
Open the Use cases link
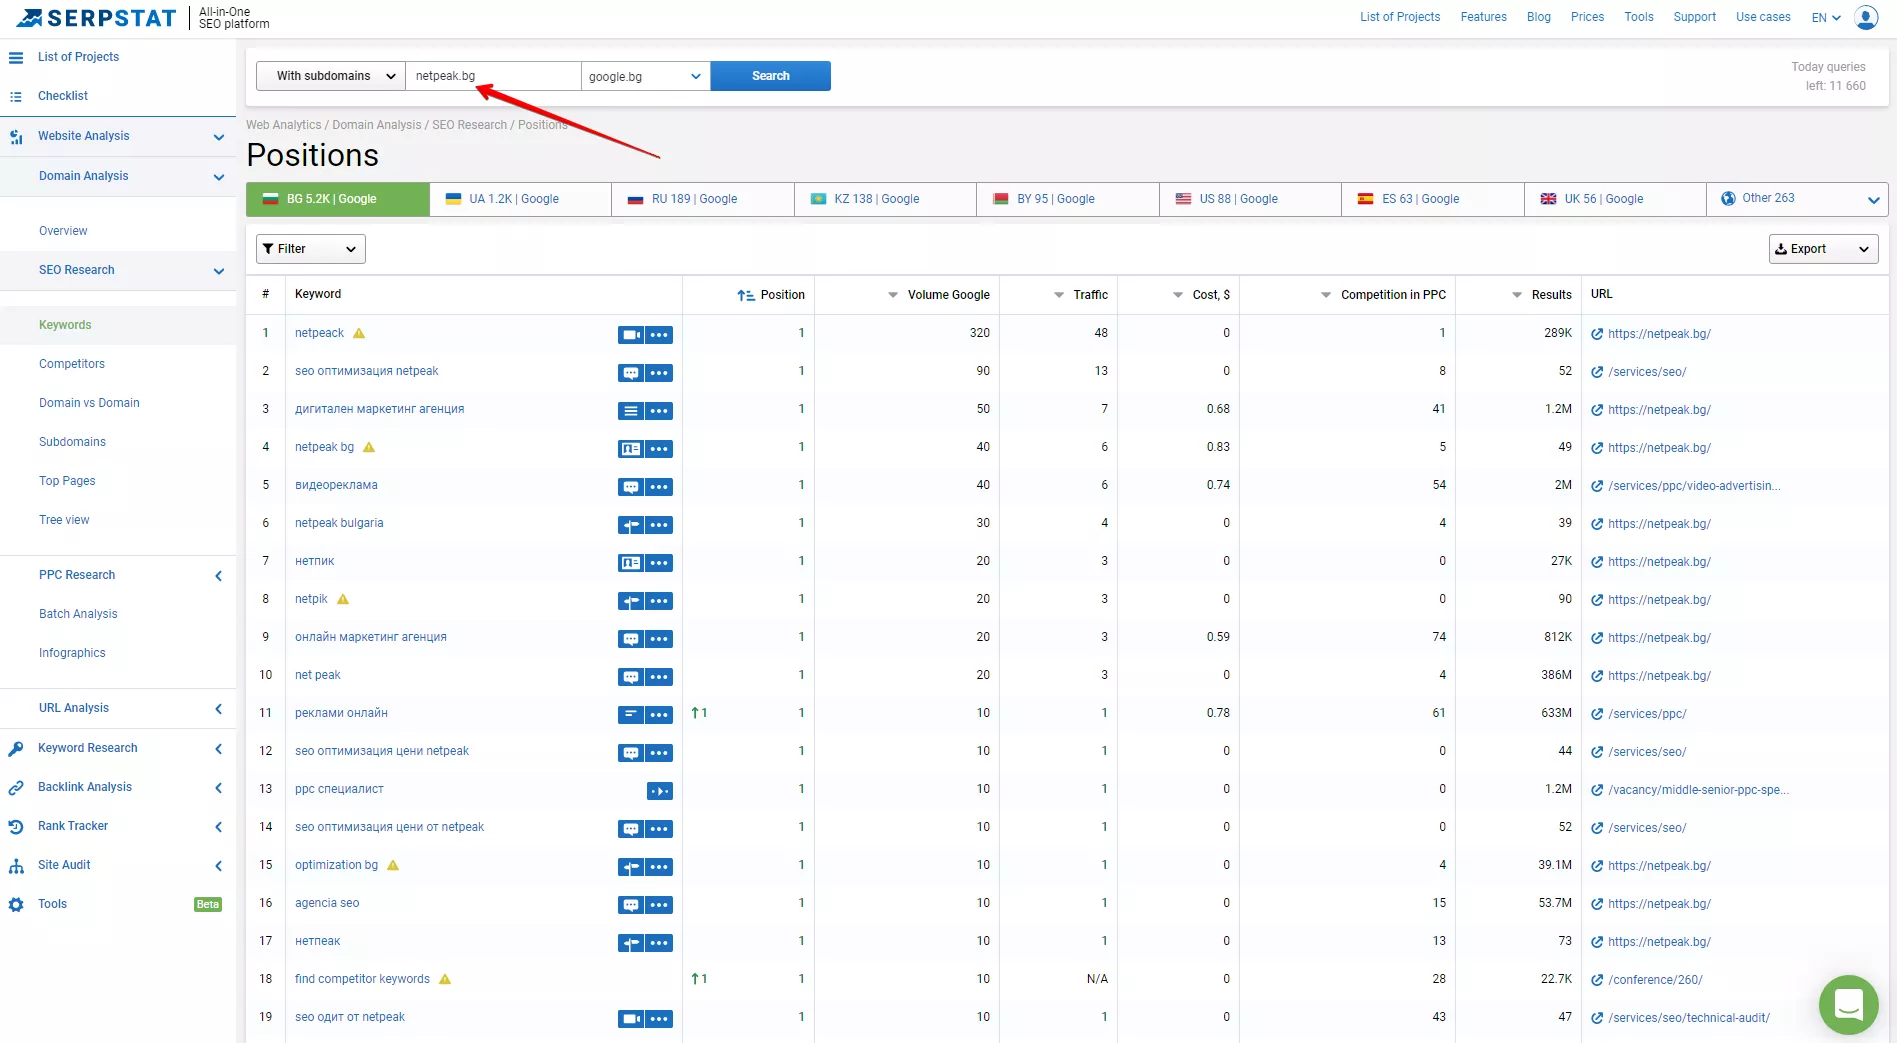point(1763,17)
